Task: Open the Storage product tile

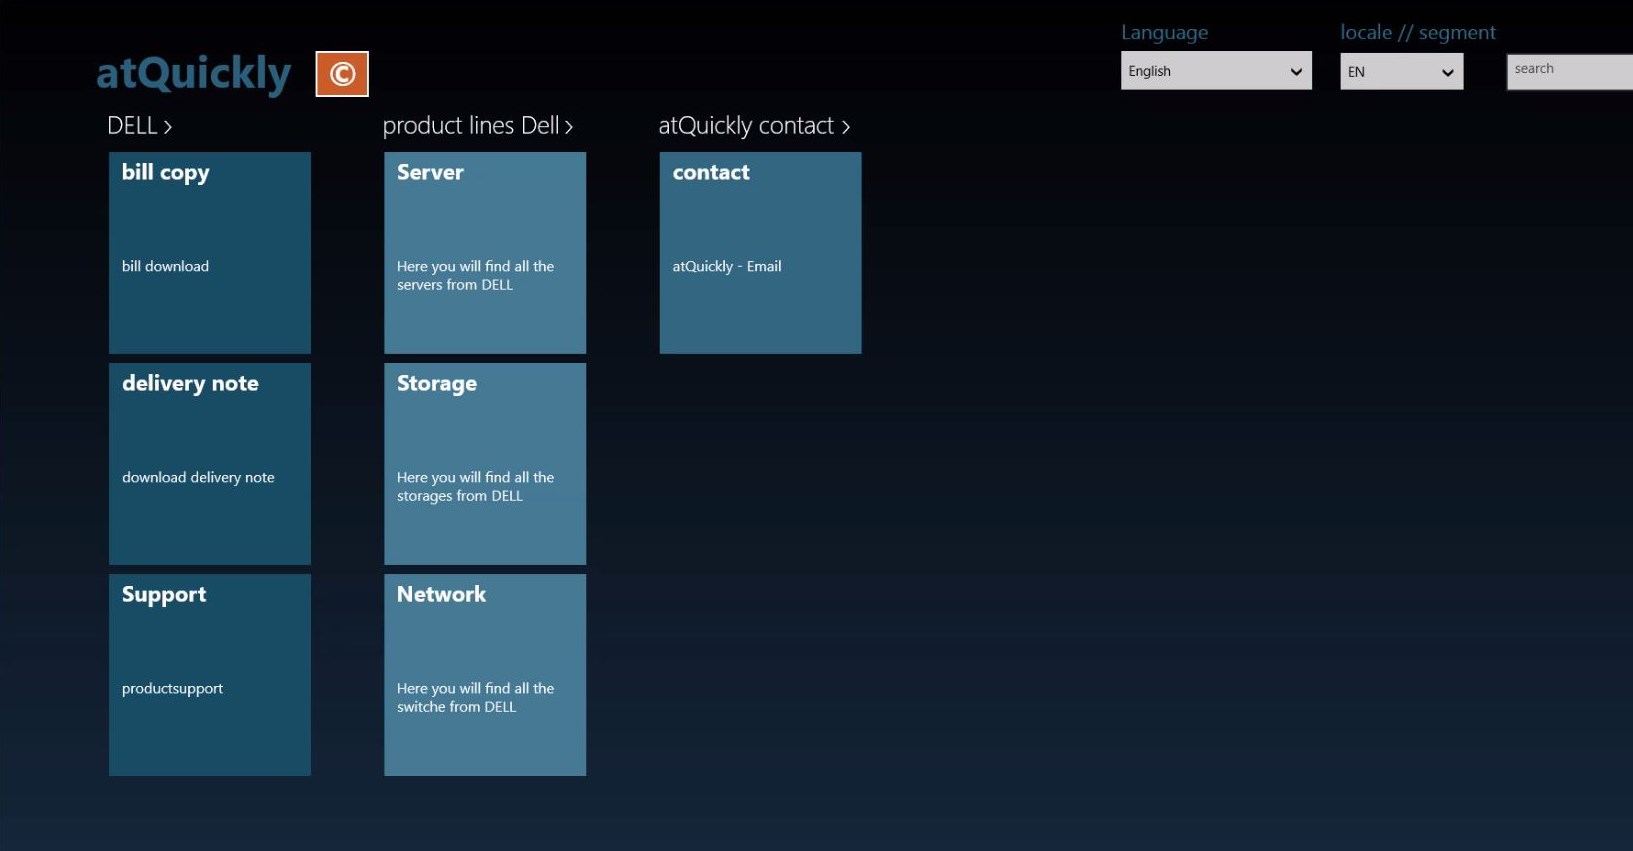Action: tap(485, 464)
